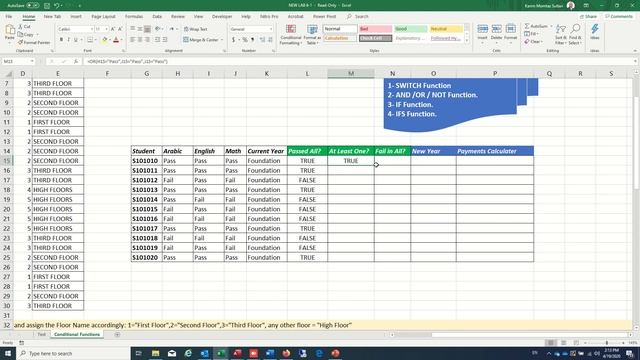Click the Decrease Font Size icon
This screenshot has height=360, width=640.
click(120, 29)
